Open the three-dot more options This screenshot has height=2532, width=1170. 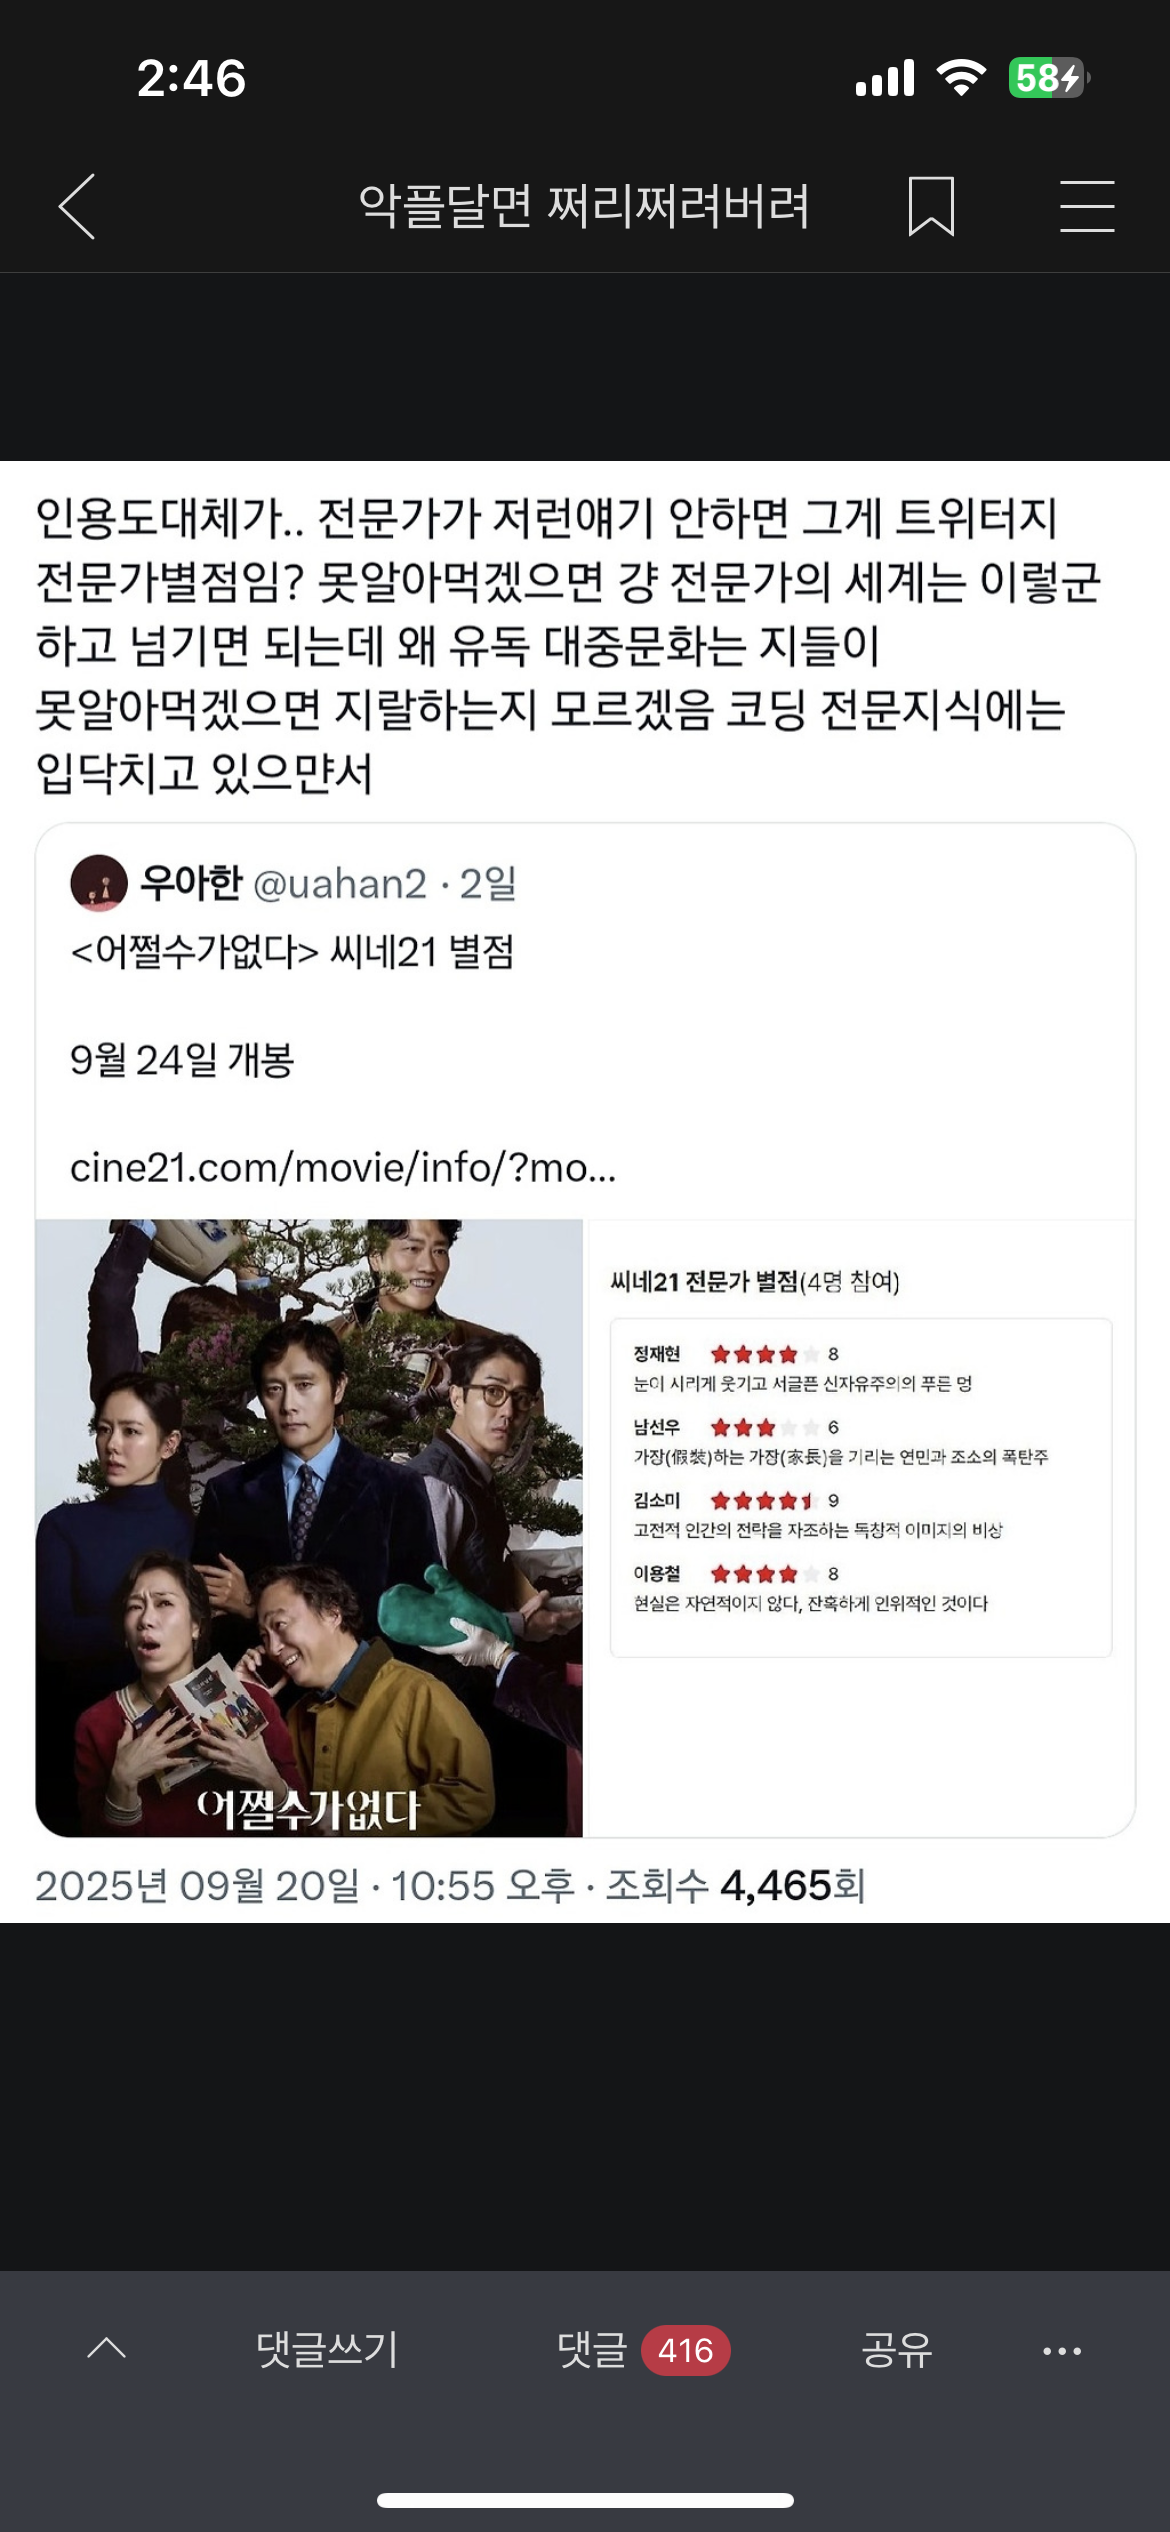(1062, 2351)
